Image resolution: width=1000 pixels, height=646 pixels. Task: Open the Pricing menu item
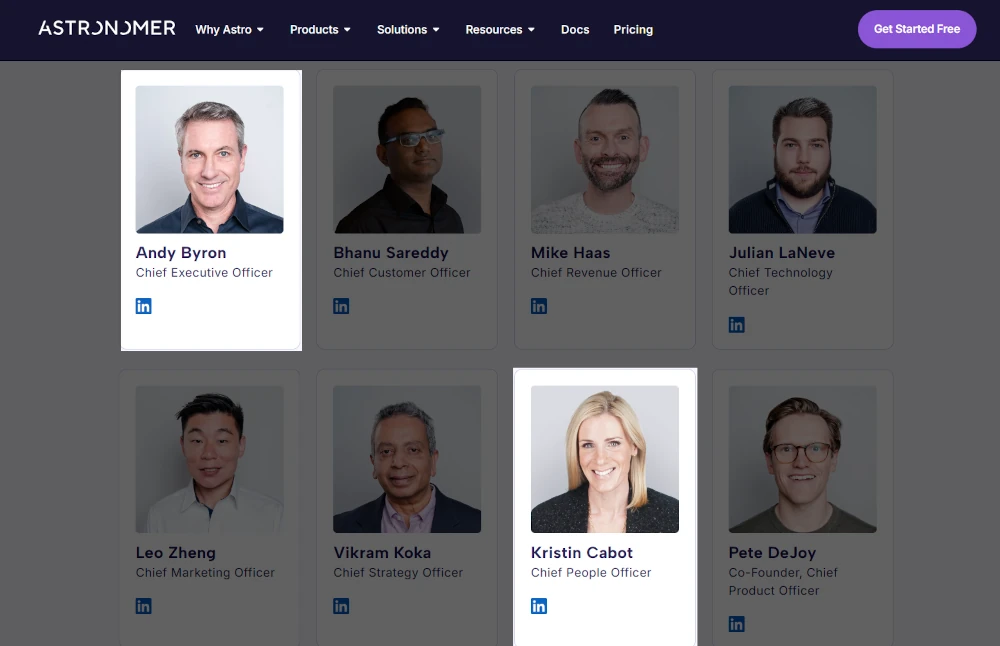click(633, 29)
